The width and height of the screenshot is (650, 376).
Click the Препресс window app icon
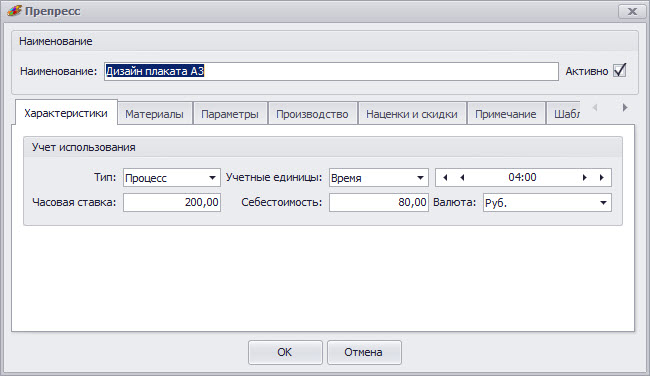pos(14,11)
